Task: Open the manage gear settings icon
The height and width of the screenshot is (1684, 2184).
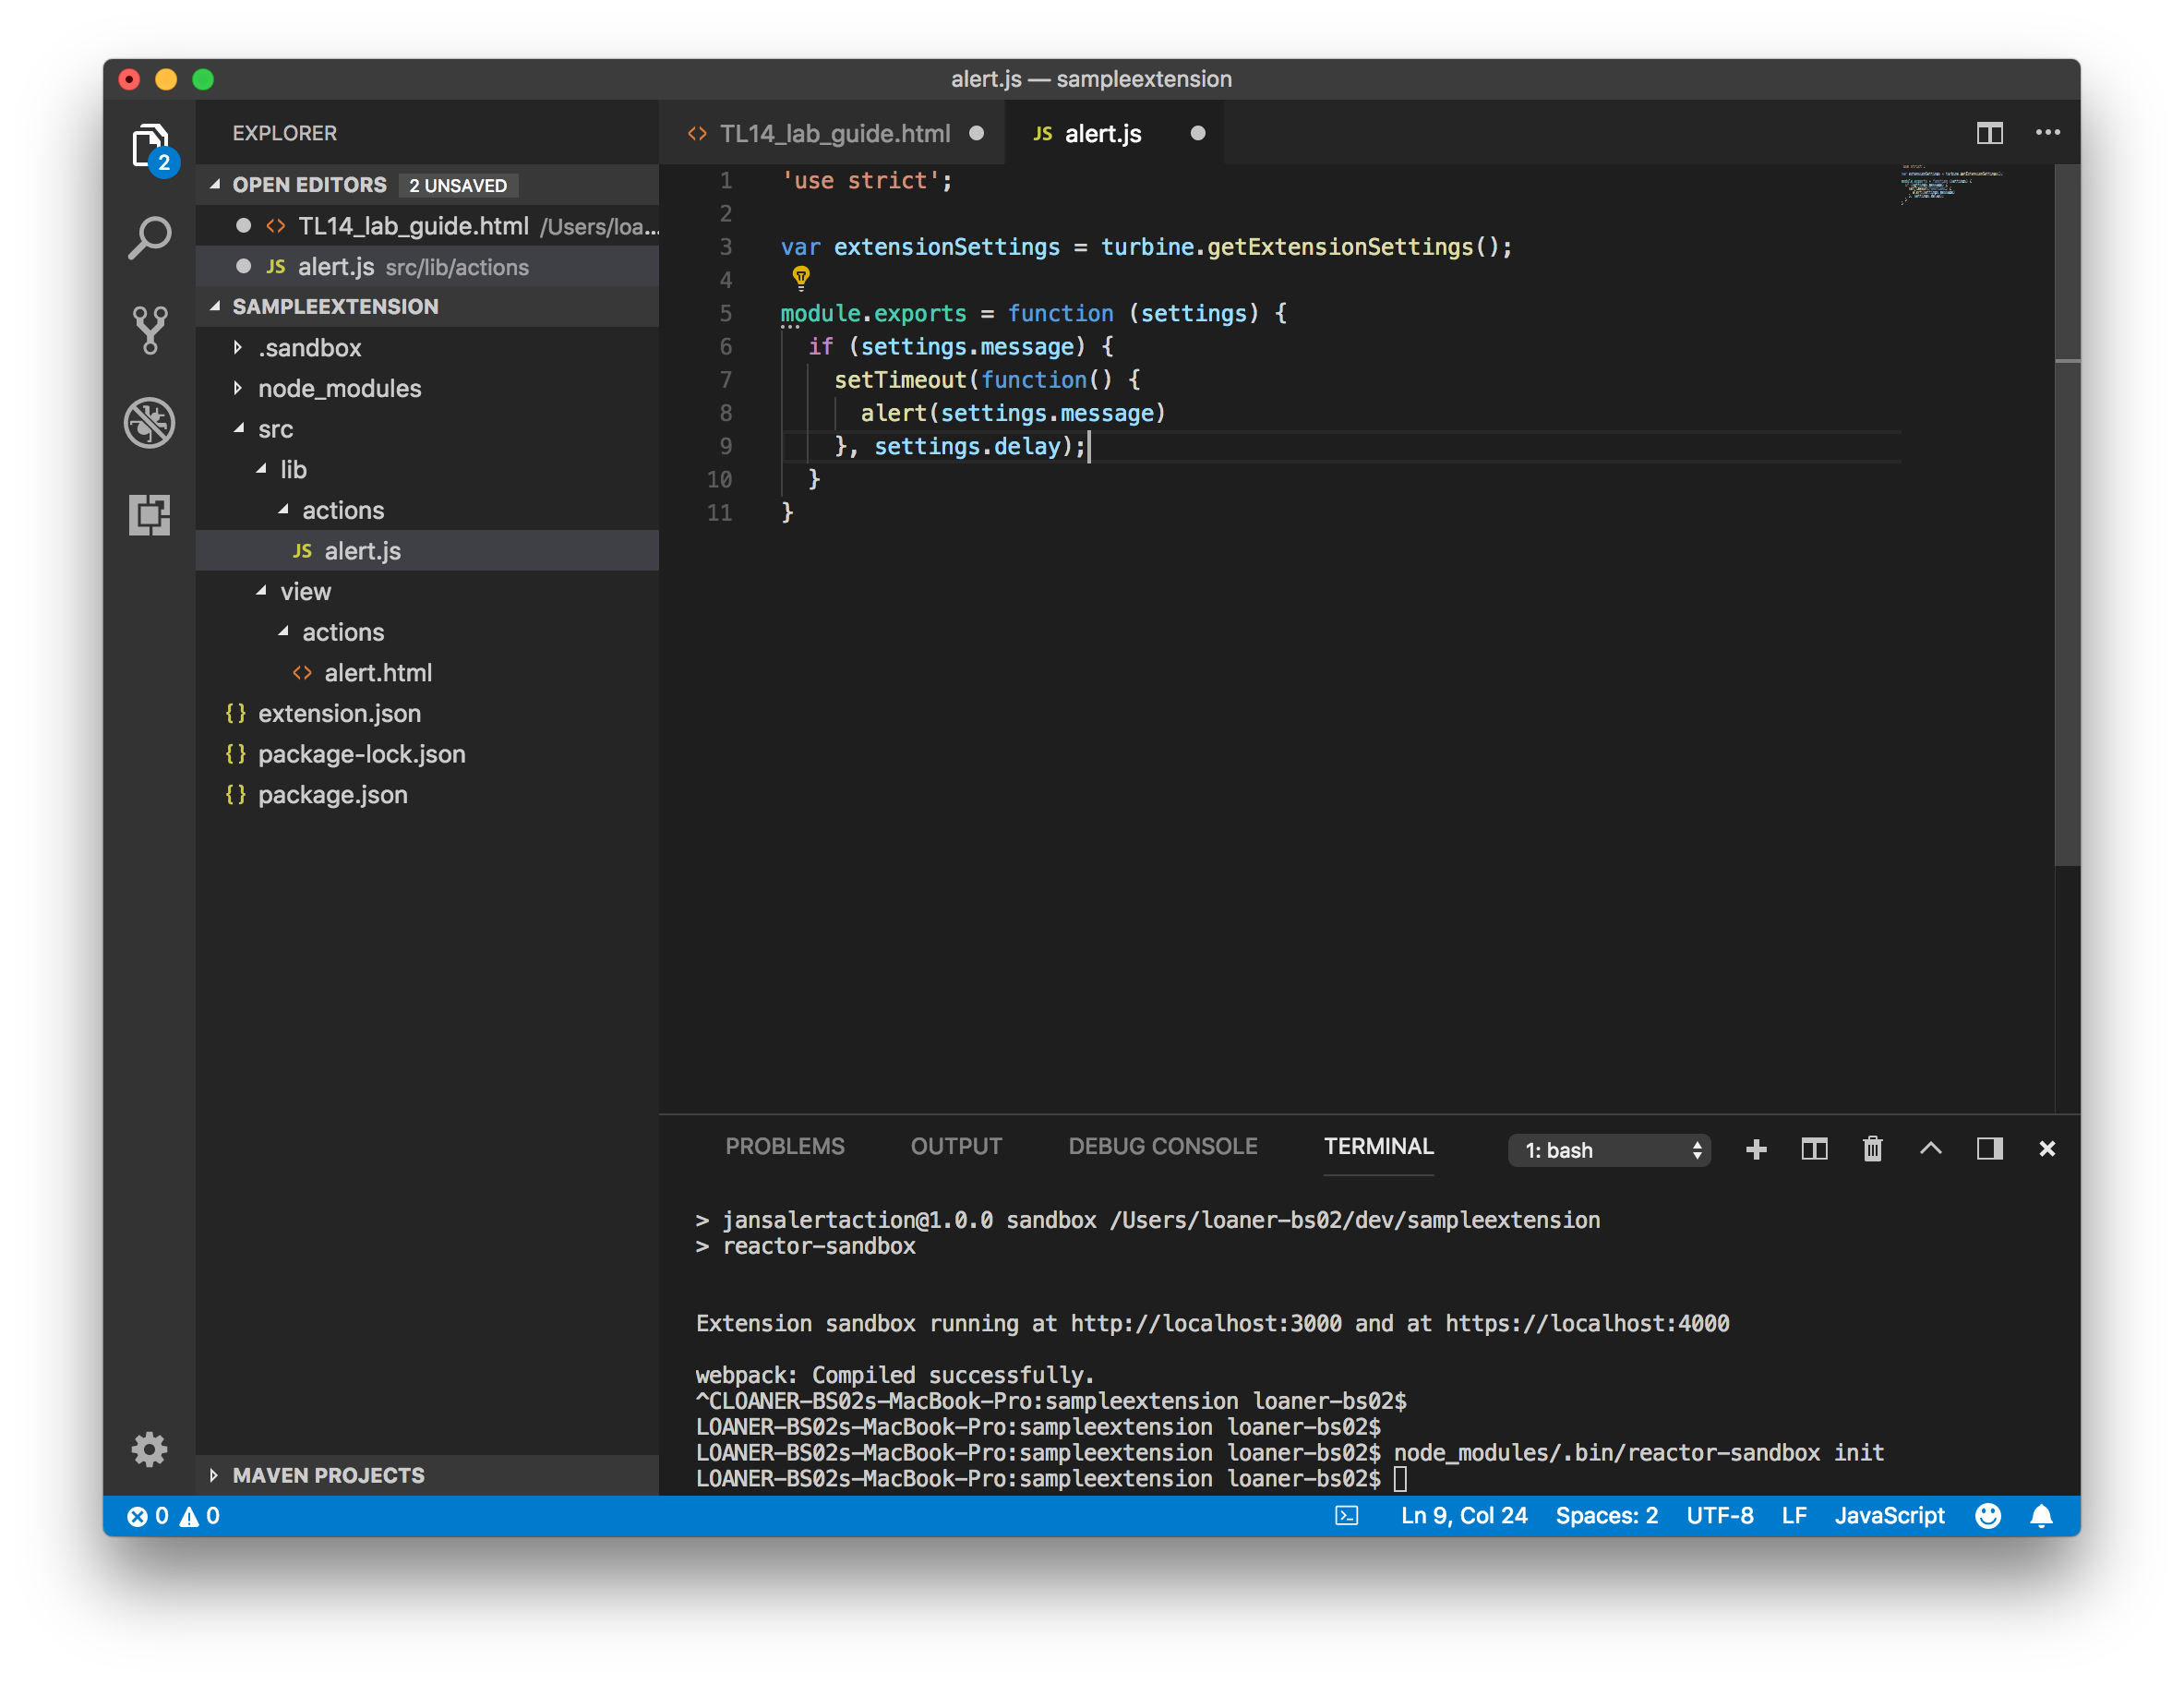Action: [x=150, y=1449]
